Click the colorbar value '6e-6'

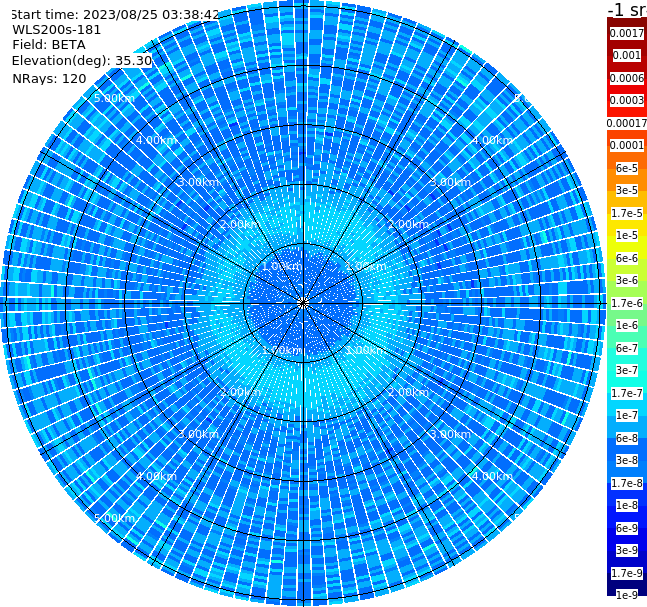tap(627, 258)
